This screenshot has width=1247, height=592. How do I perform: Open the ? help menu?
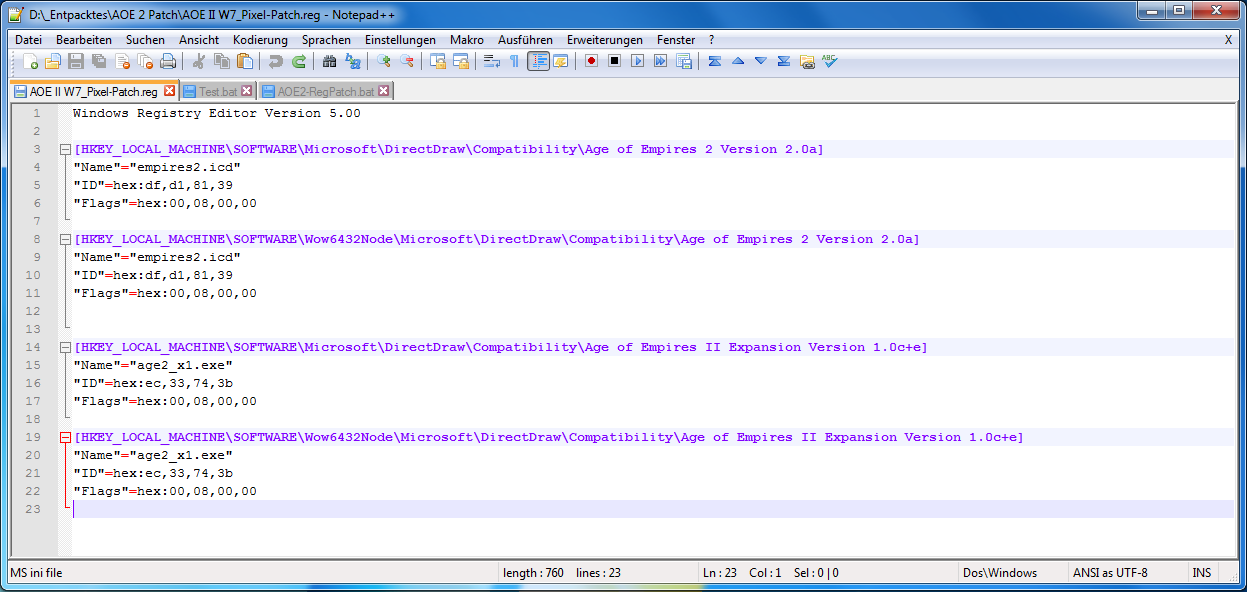point(711,40)
